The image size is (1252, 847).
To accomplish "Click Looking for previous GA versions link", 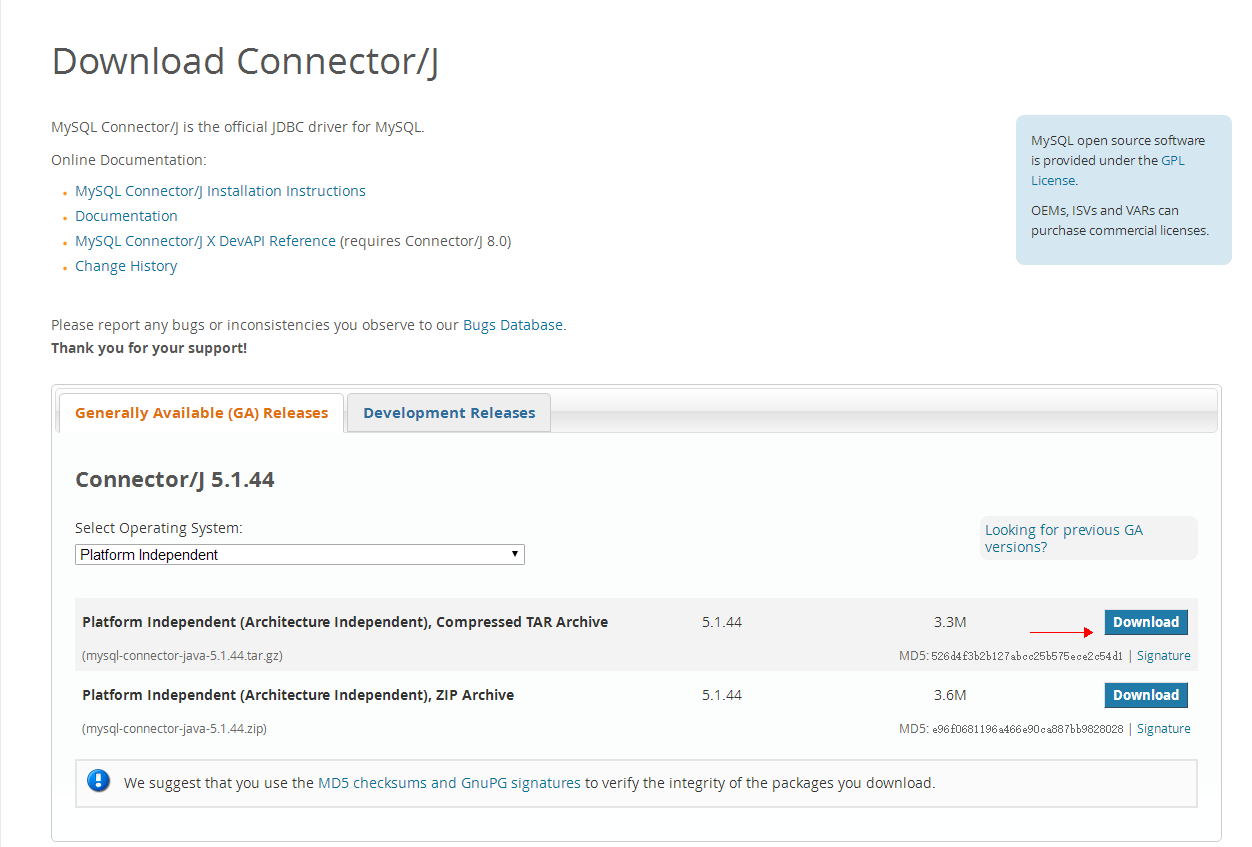I will 1063,538.
